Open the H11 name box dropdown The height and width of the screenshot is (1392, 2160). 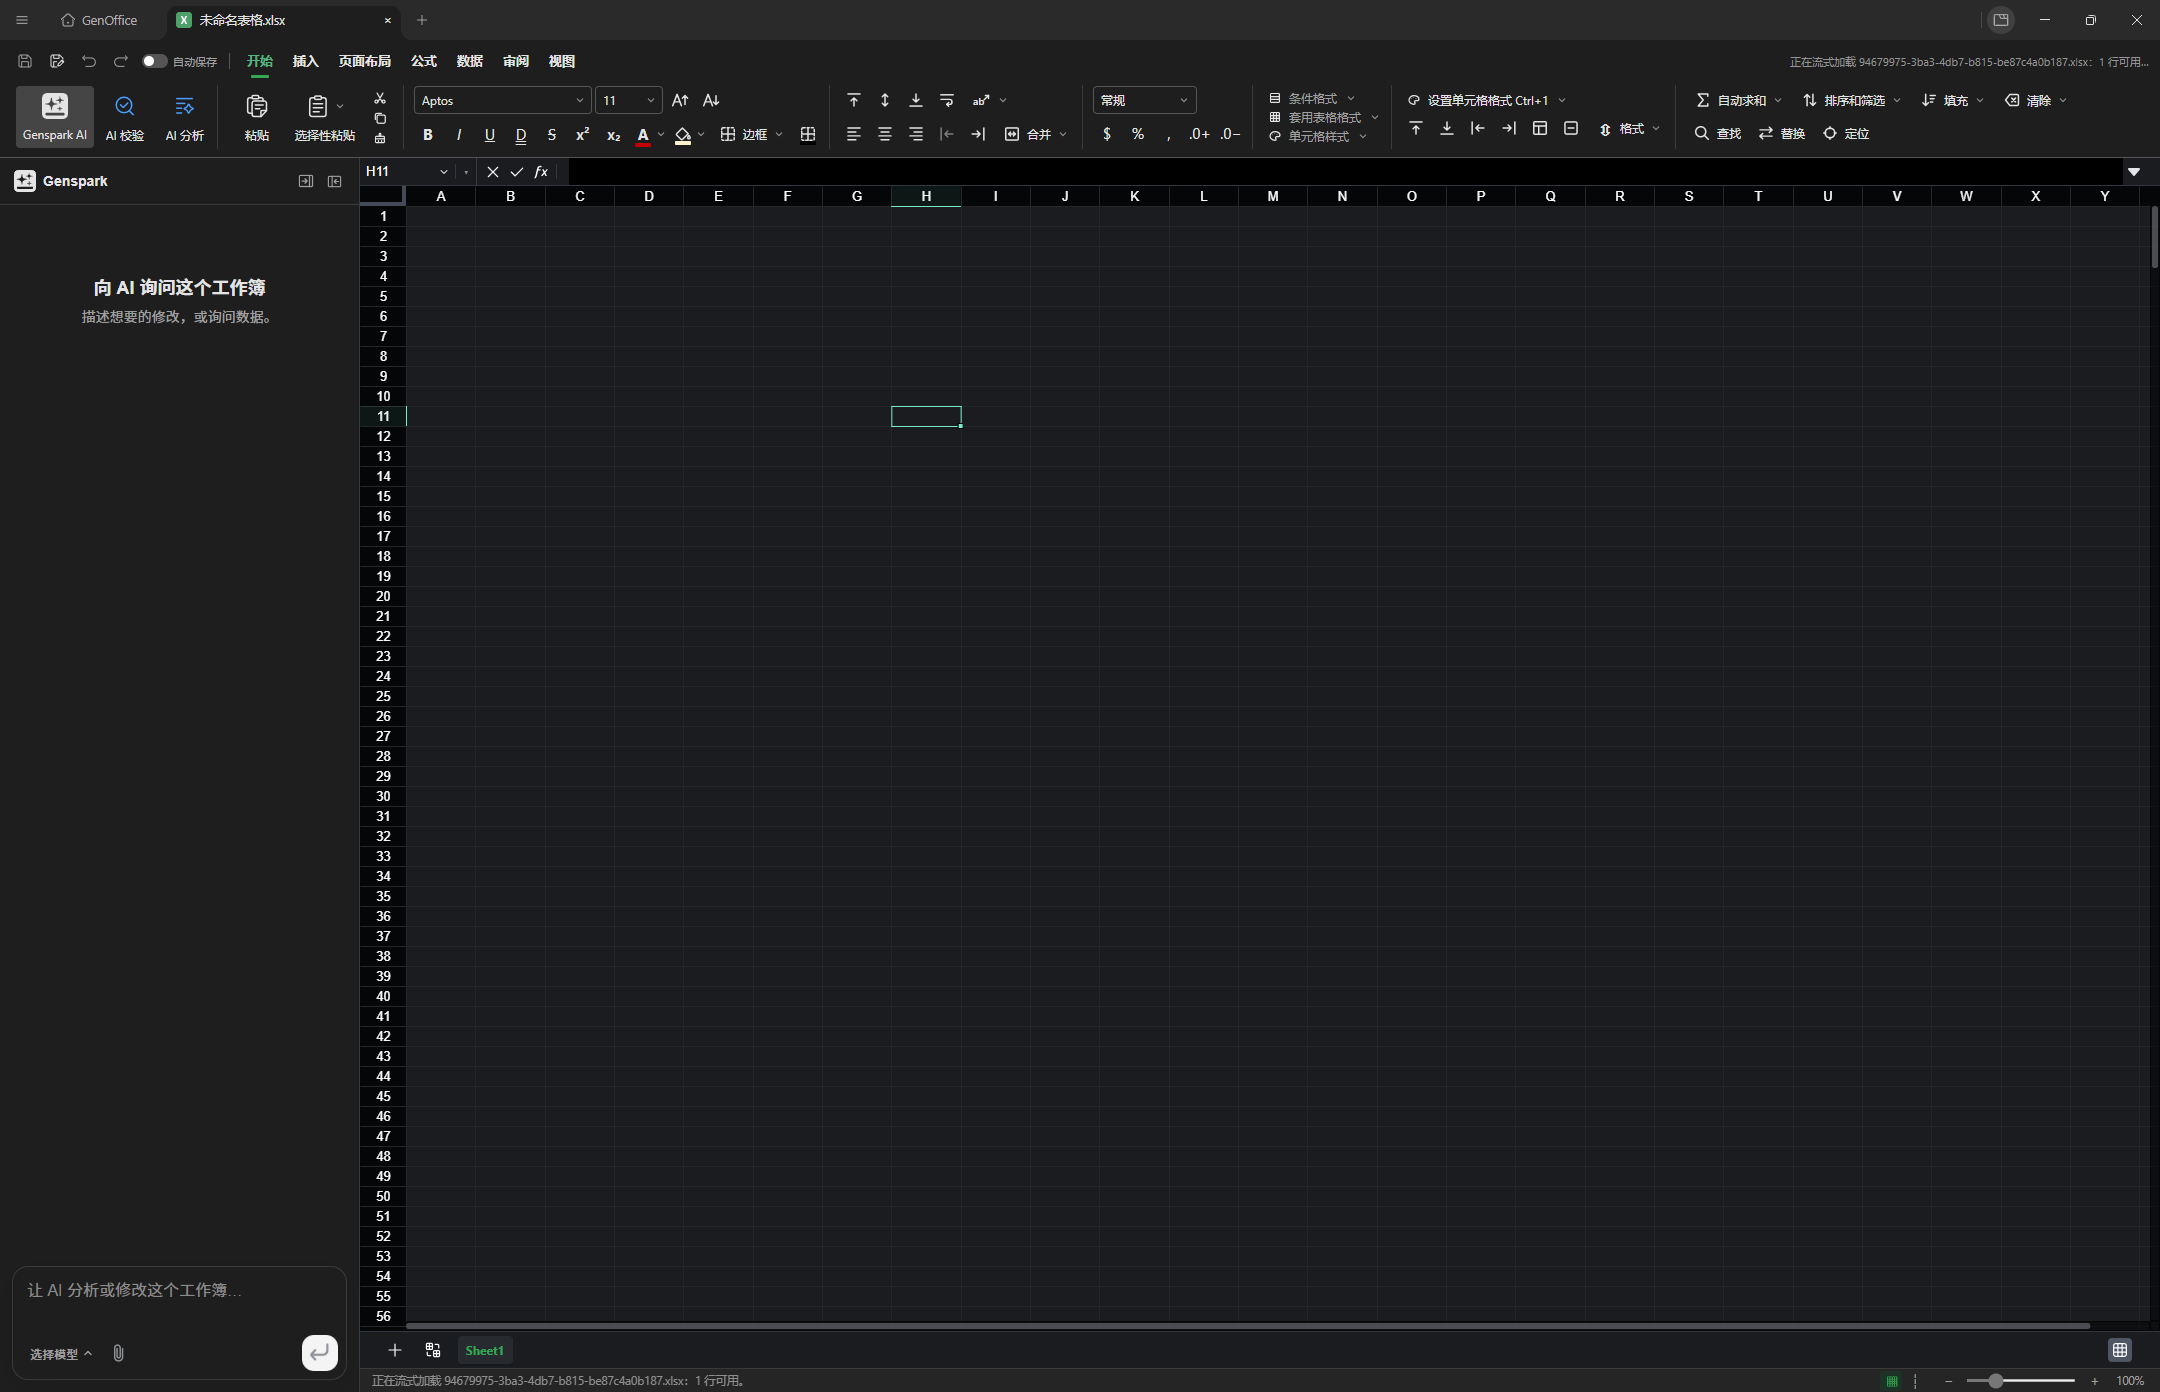coord(444,172)
